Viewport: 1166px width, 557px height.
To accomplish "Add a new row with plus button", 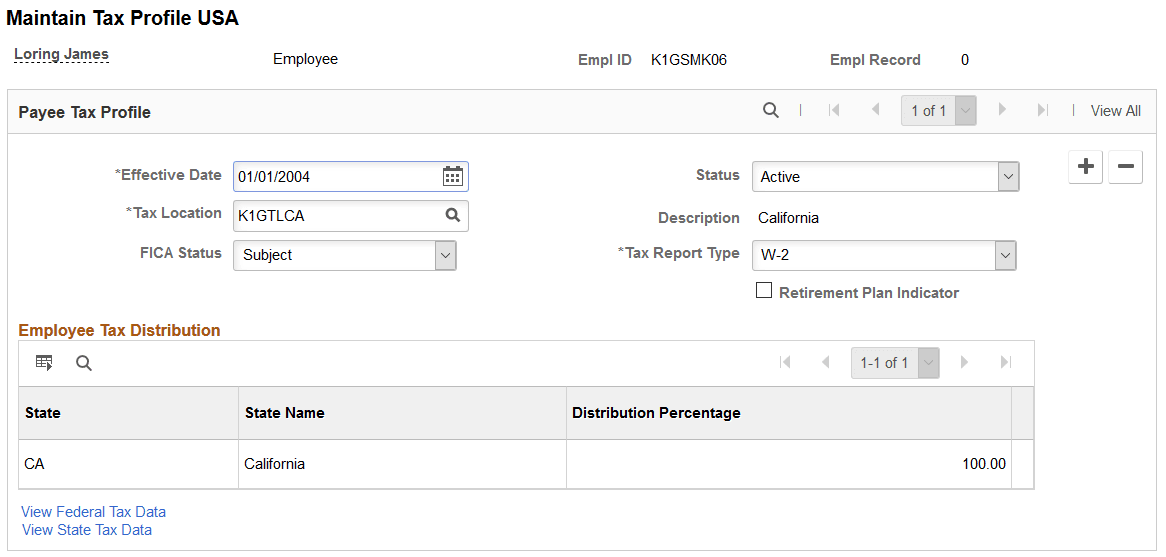I will (x=1086, y=168).
